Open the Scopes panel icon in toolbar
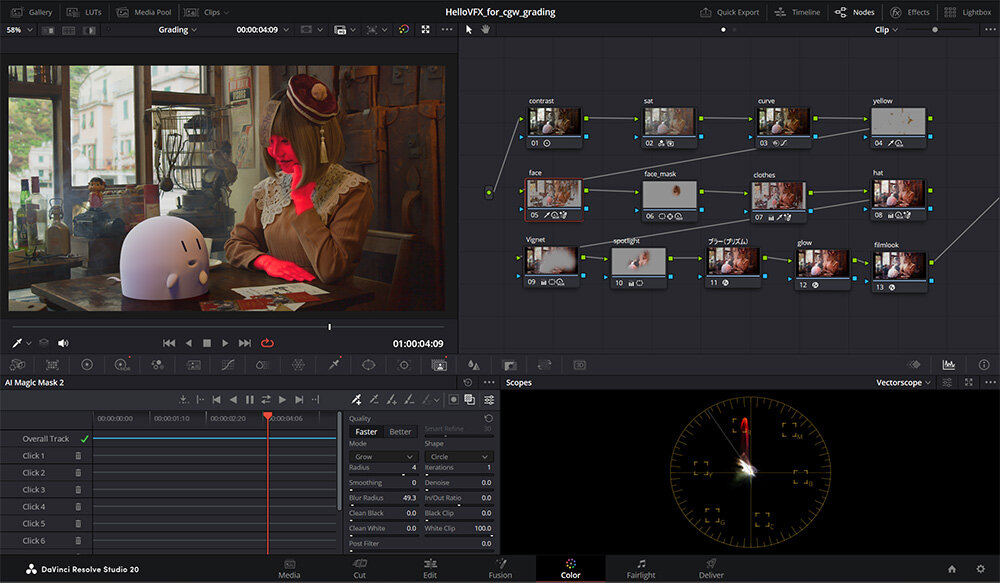The image size is (1000, 583). 949,365
